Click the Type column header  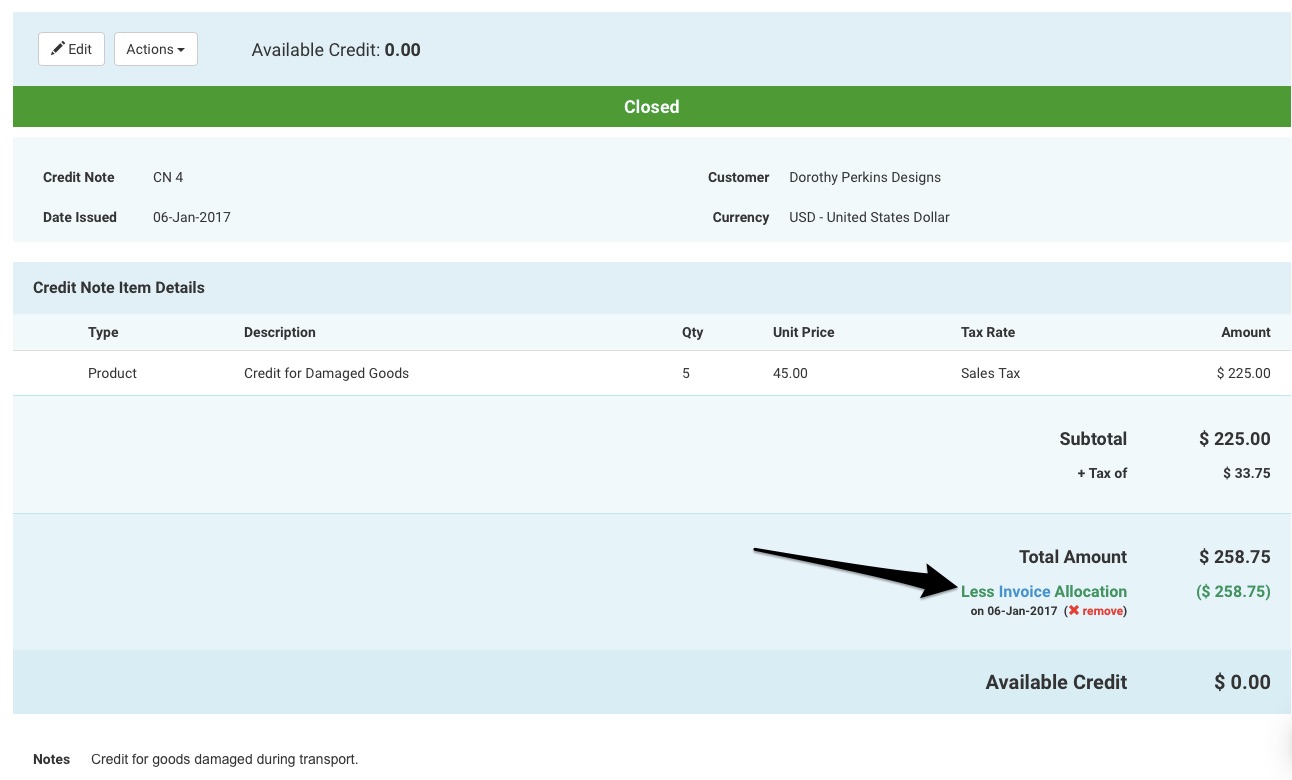103,332
